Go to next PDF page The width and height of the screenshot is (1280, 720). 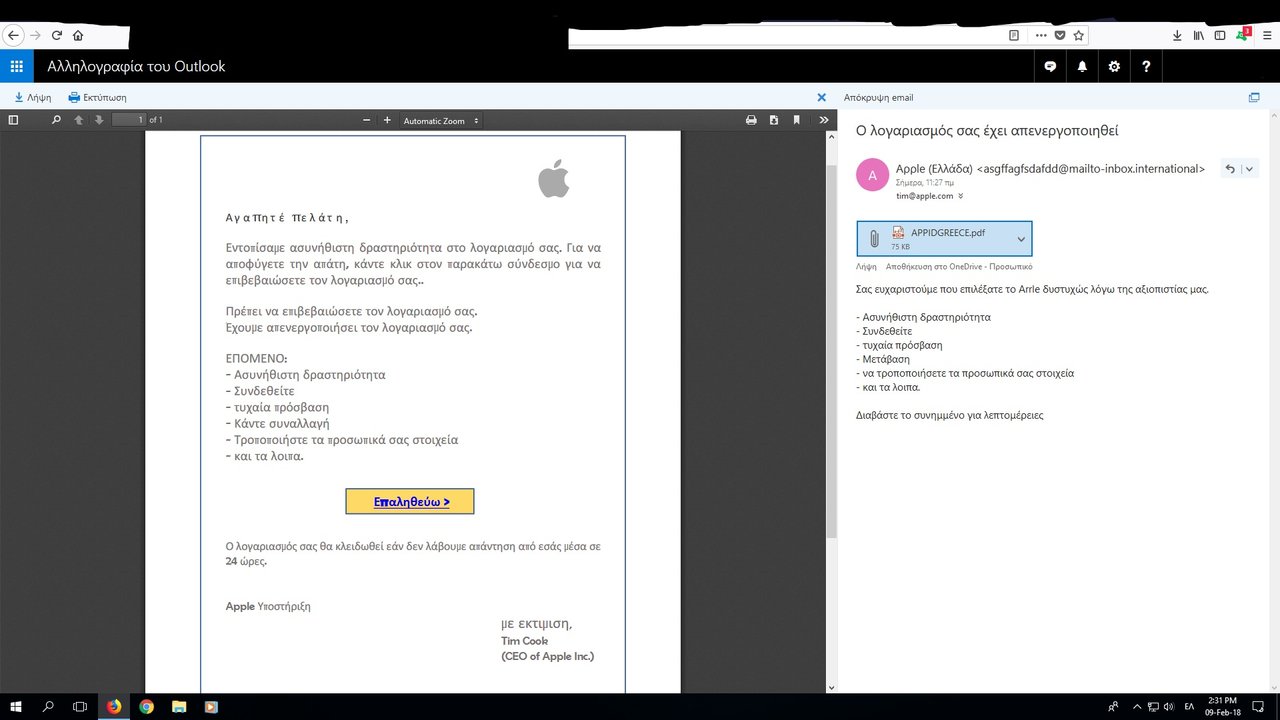click(98, 120)
